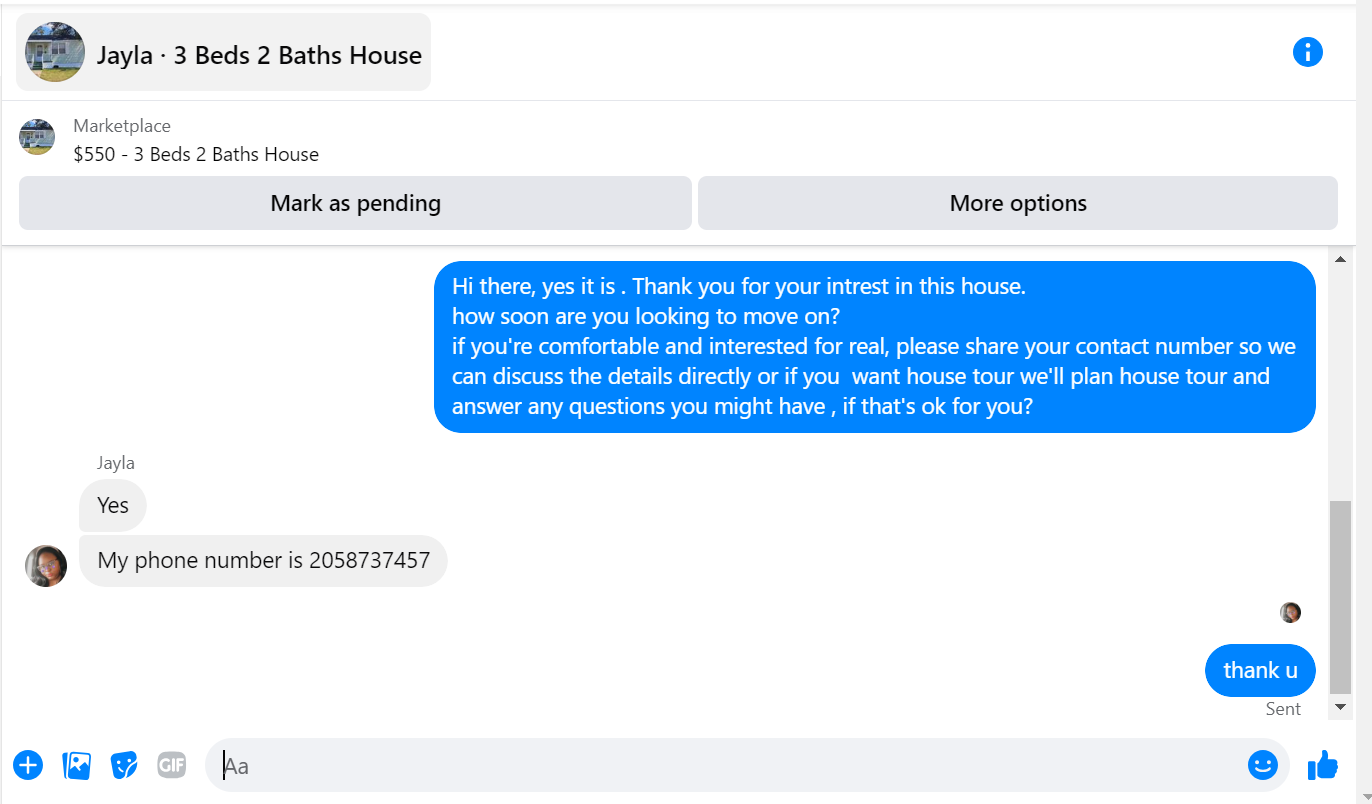The image size is (1372, 804).
Task: Click the 'thank u' sent message
Action: (x=1260, y=670)
